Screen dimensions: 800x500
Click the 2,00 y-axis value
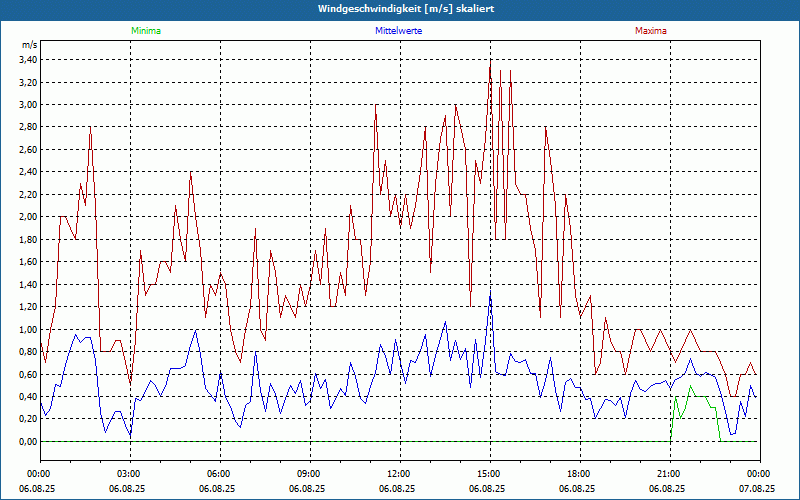point(28,217)
